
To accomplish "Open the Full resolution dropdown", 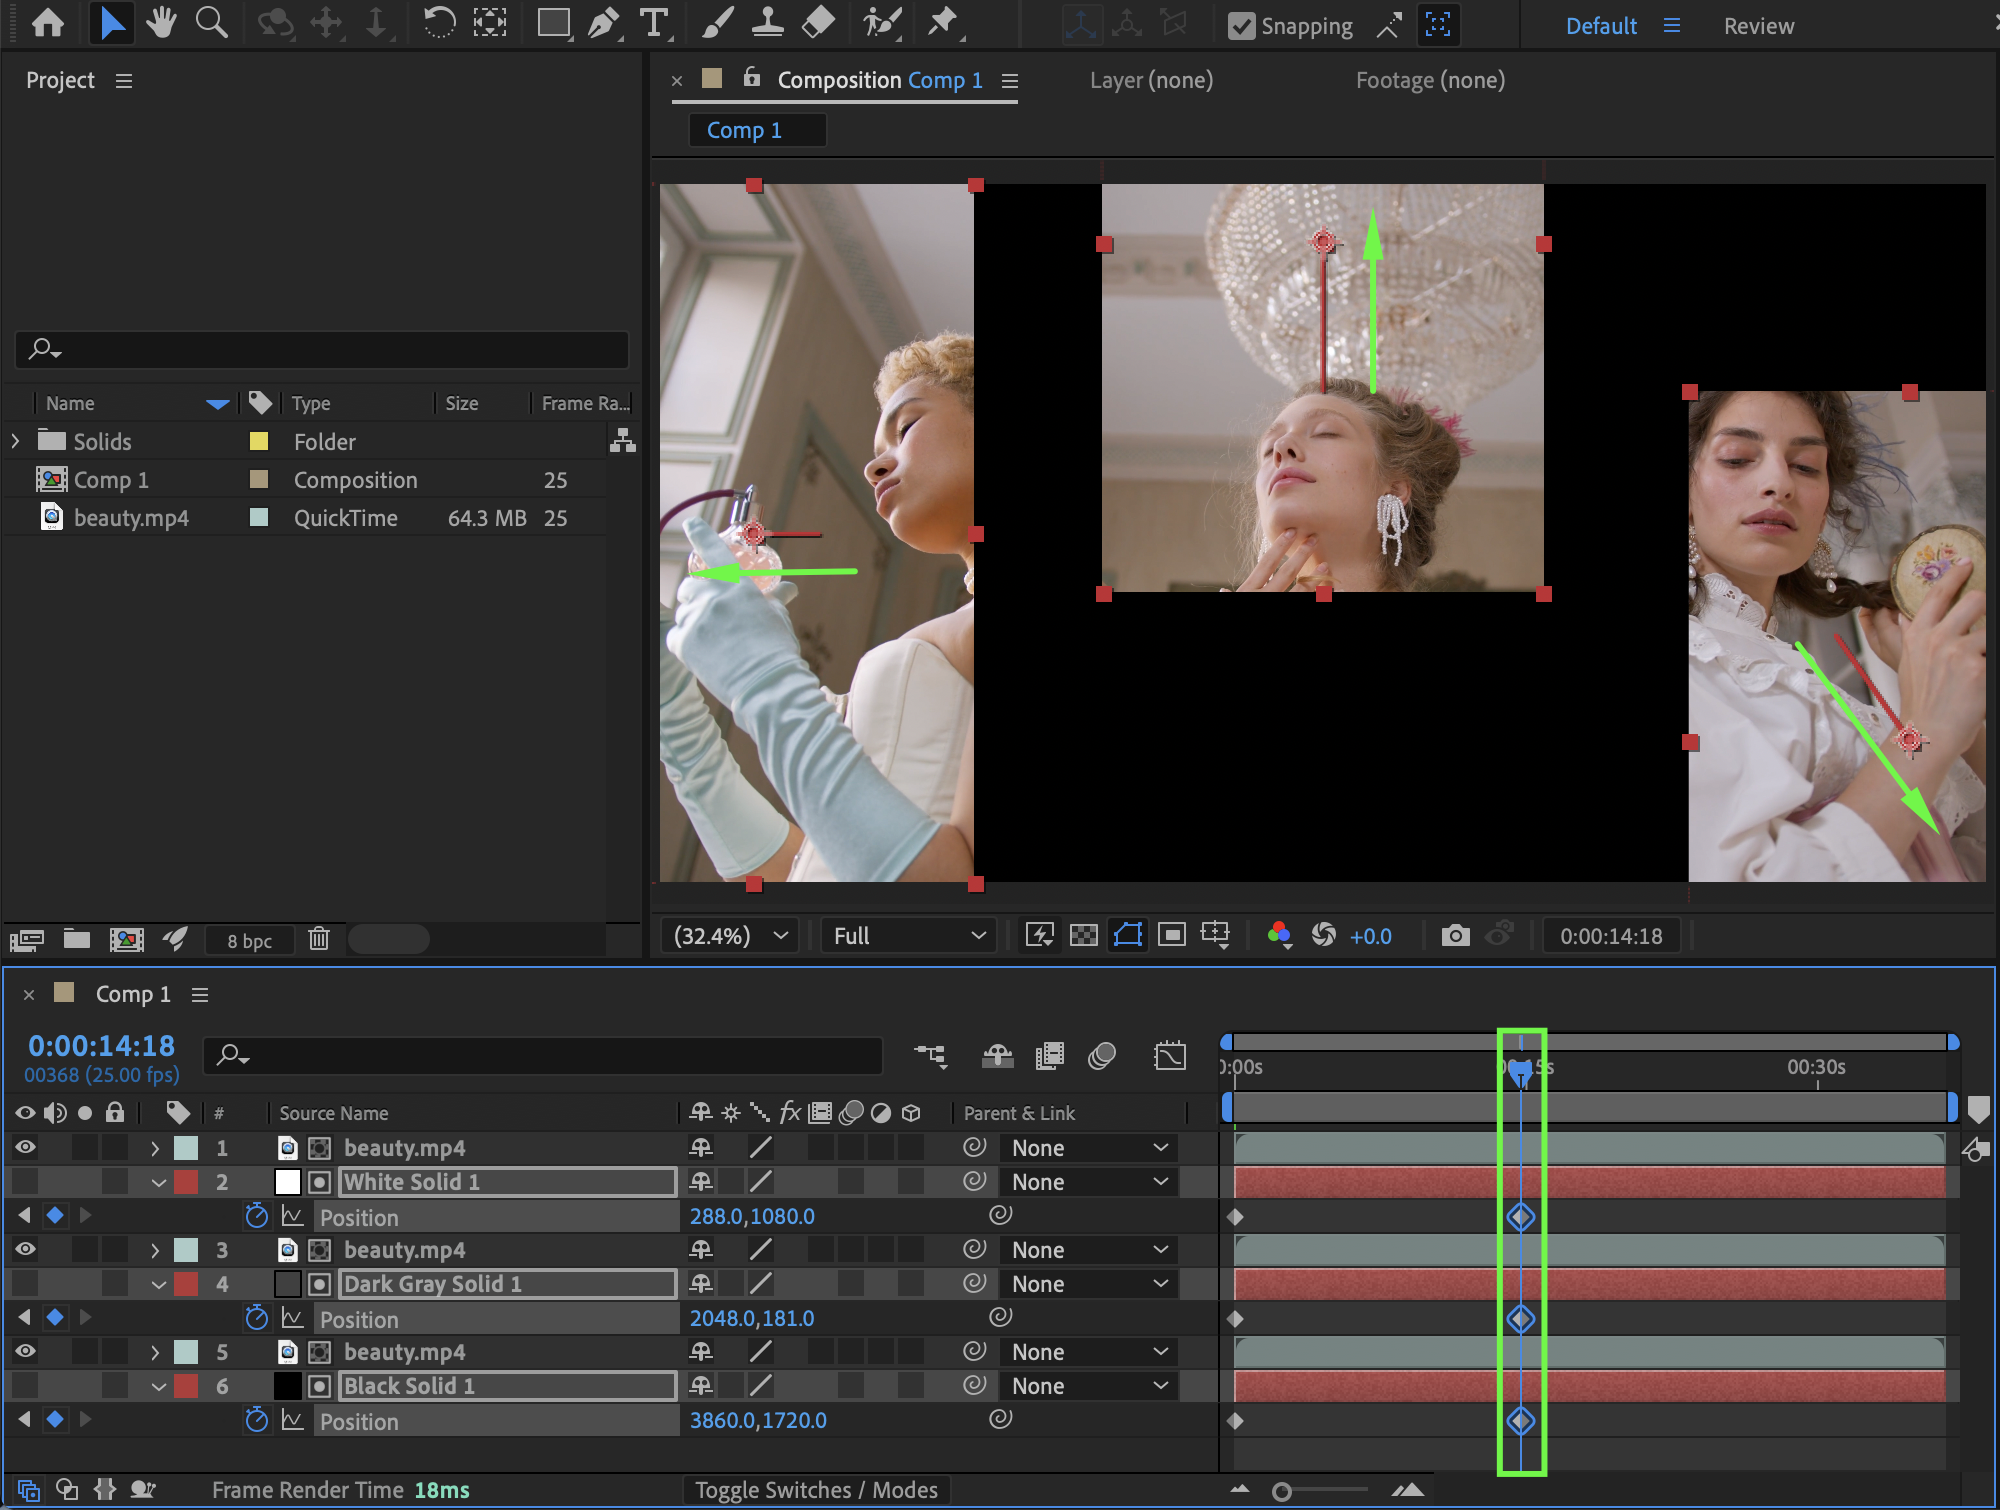I will [x=908, y=936].
